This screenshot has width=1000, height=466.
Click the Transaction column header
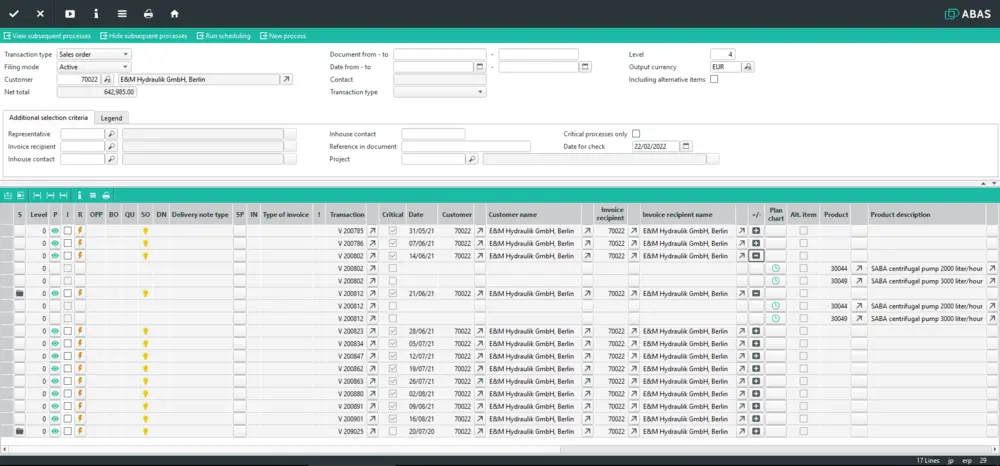(x=347, y=215)
